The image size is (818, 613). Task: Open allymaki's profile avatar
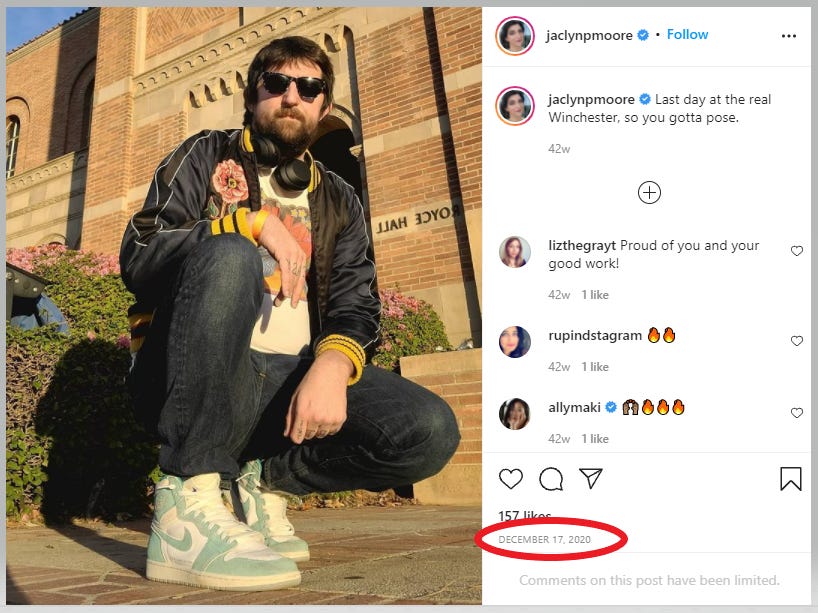coord(515,414)
